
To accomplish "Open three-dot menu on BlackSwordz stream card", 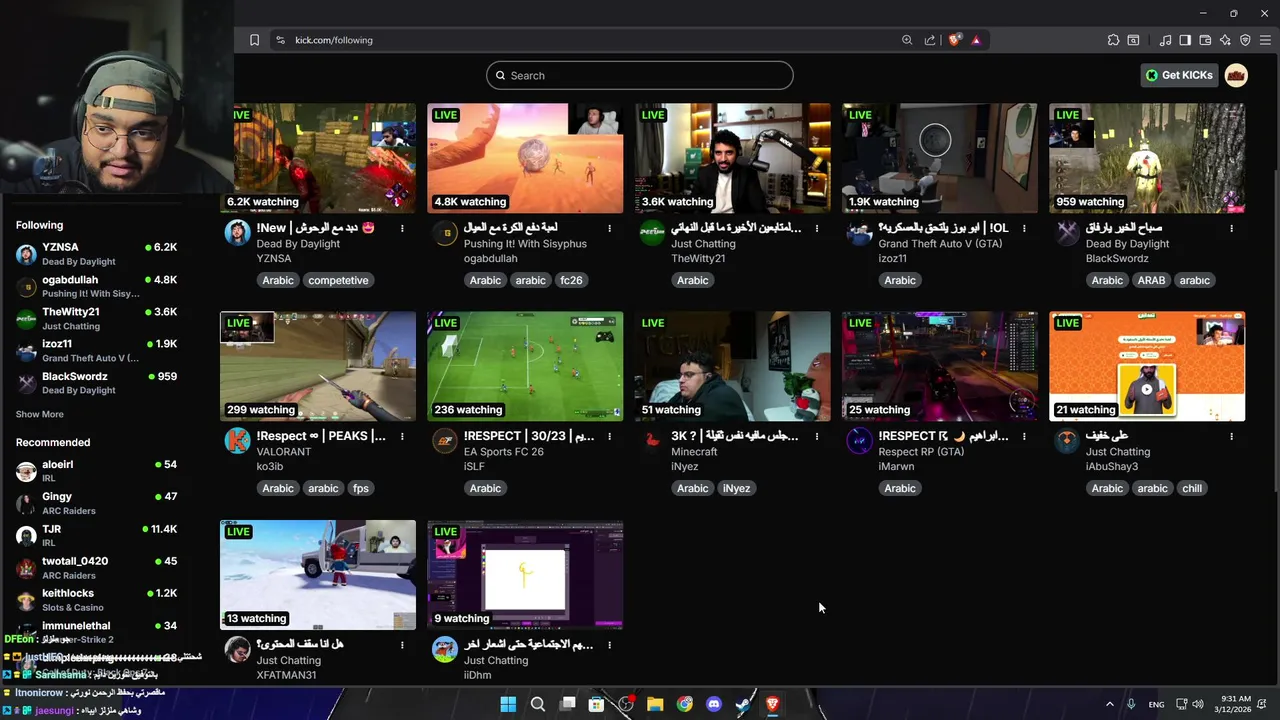I will pos(1231,228).
